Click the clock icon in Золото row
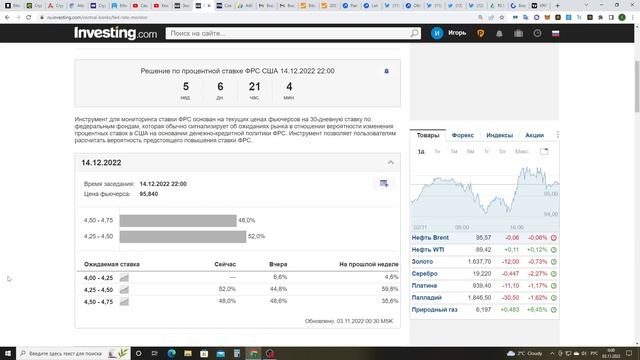Screen dimensions: 640x360 pyautogui.click(x=553, y=262)
